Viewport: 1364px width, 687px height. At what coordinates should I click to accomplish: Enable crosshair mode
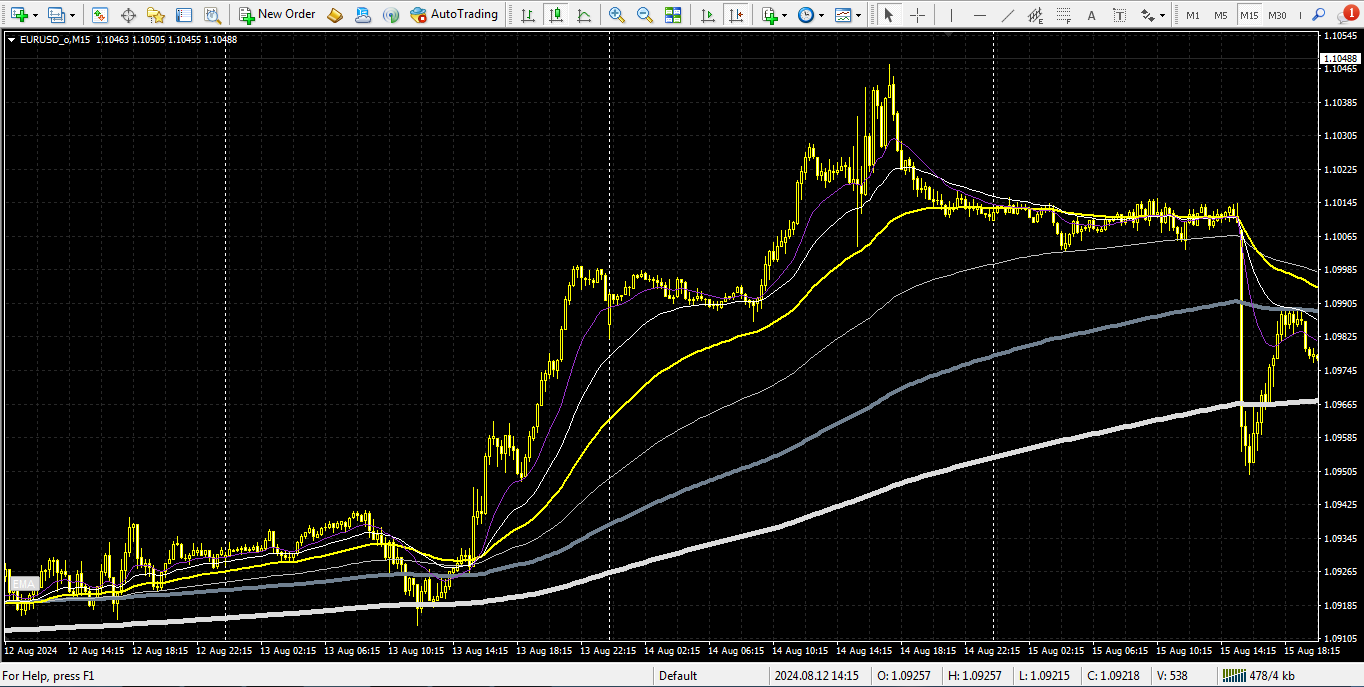point(916,15)
